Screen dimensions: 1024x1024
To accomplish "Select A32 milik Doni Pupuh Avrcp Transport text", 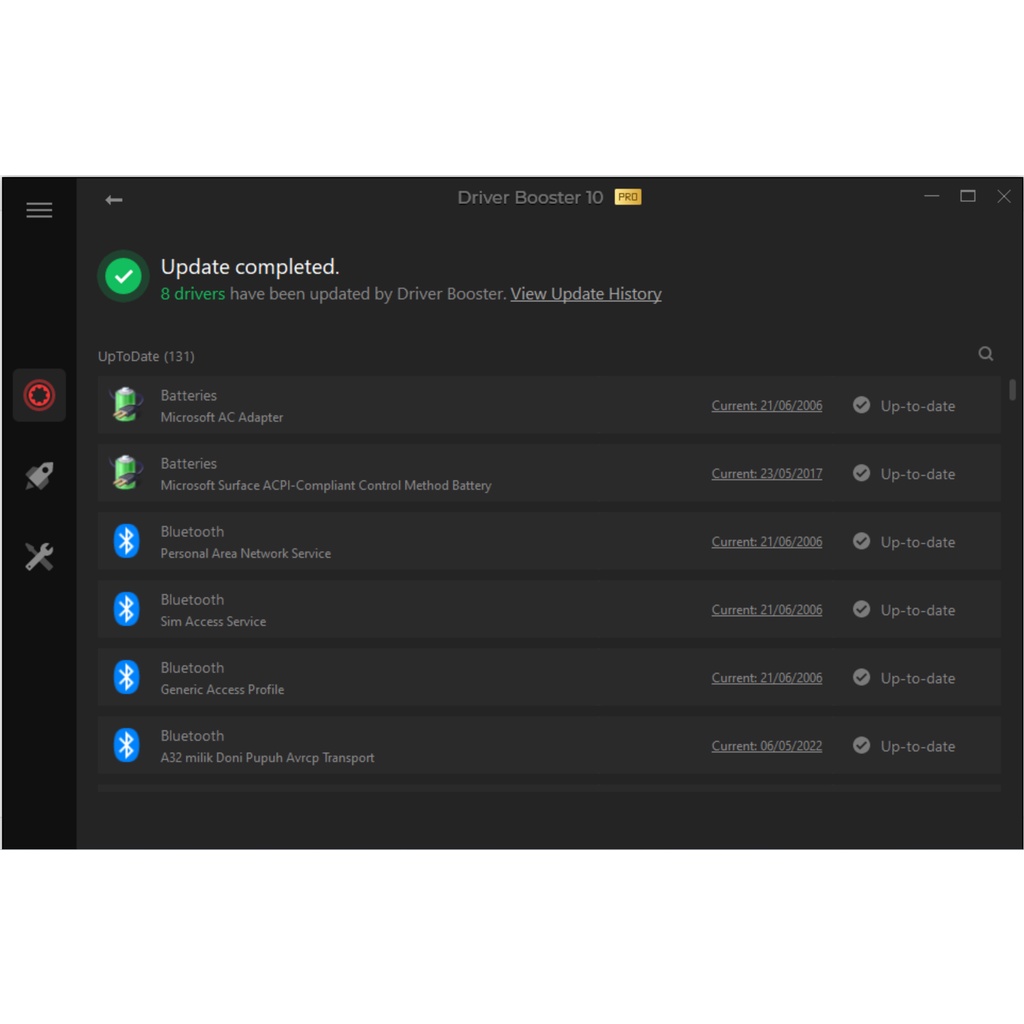I will pos(267,758).
